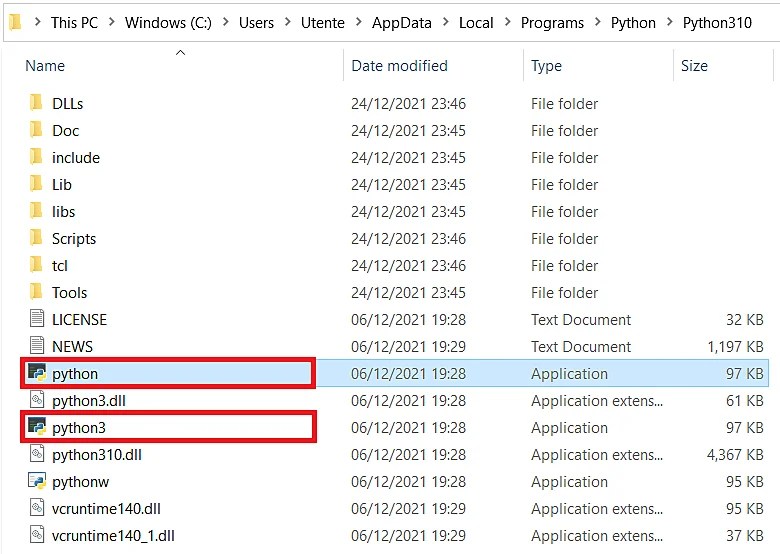The height and width of the screenshot is (554, 780).
Task: Navigate to Python breadcrumb segment
Action: tap(633, 22)
